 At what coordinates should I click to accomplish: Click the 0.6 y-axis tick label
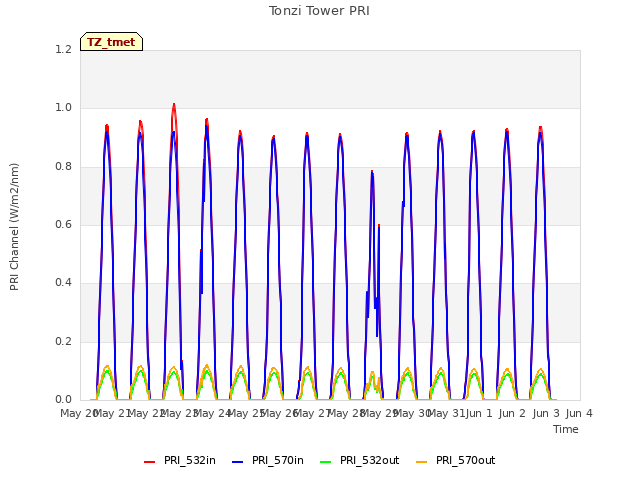point(63,224)
